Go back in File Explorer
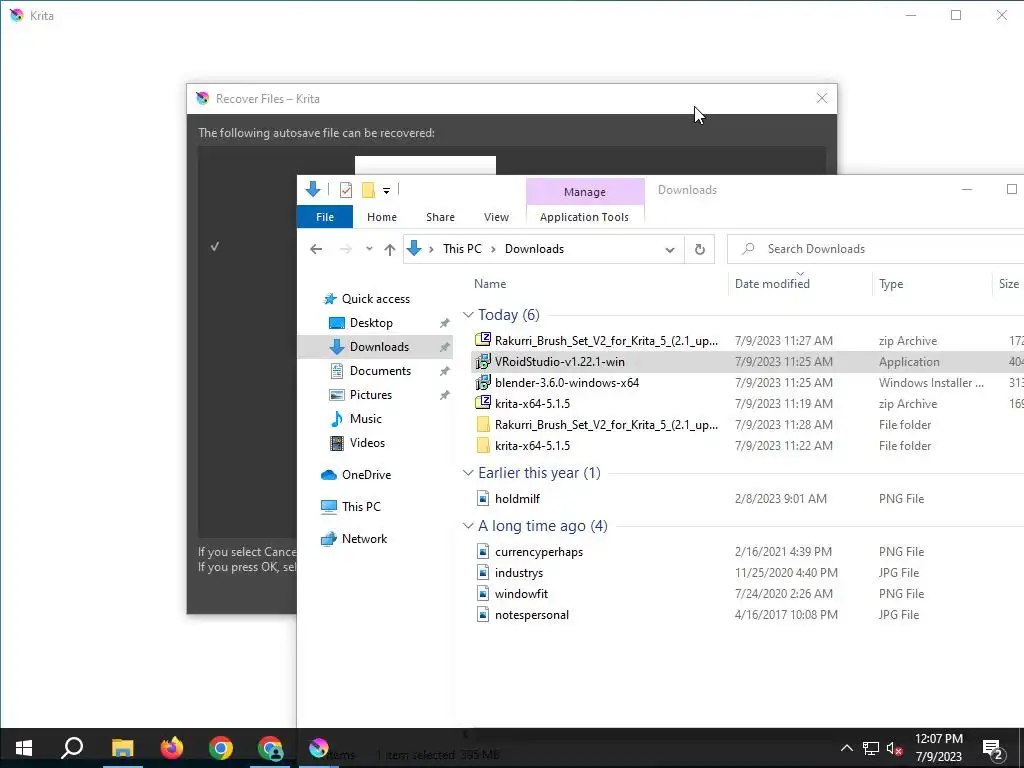Image resolution: width=1024 pixels, height=768 pixels. [x=316, y=249]
